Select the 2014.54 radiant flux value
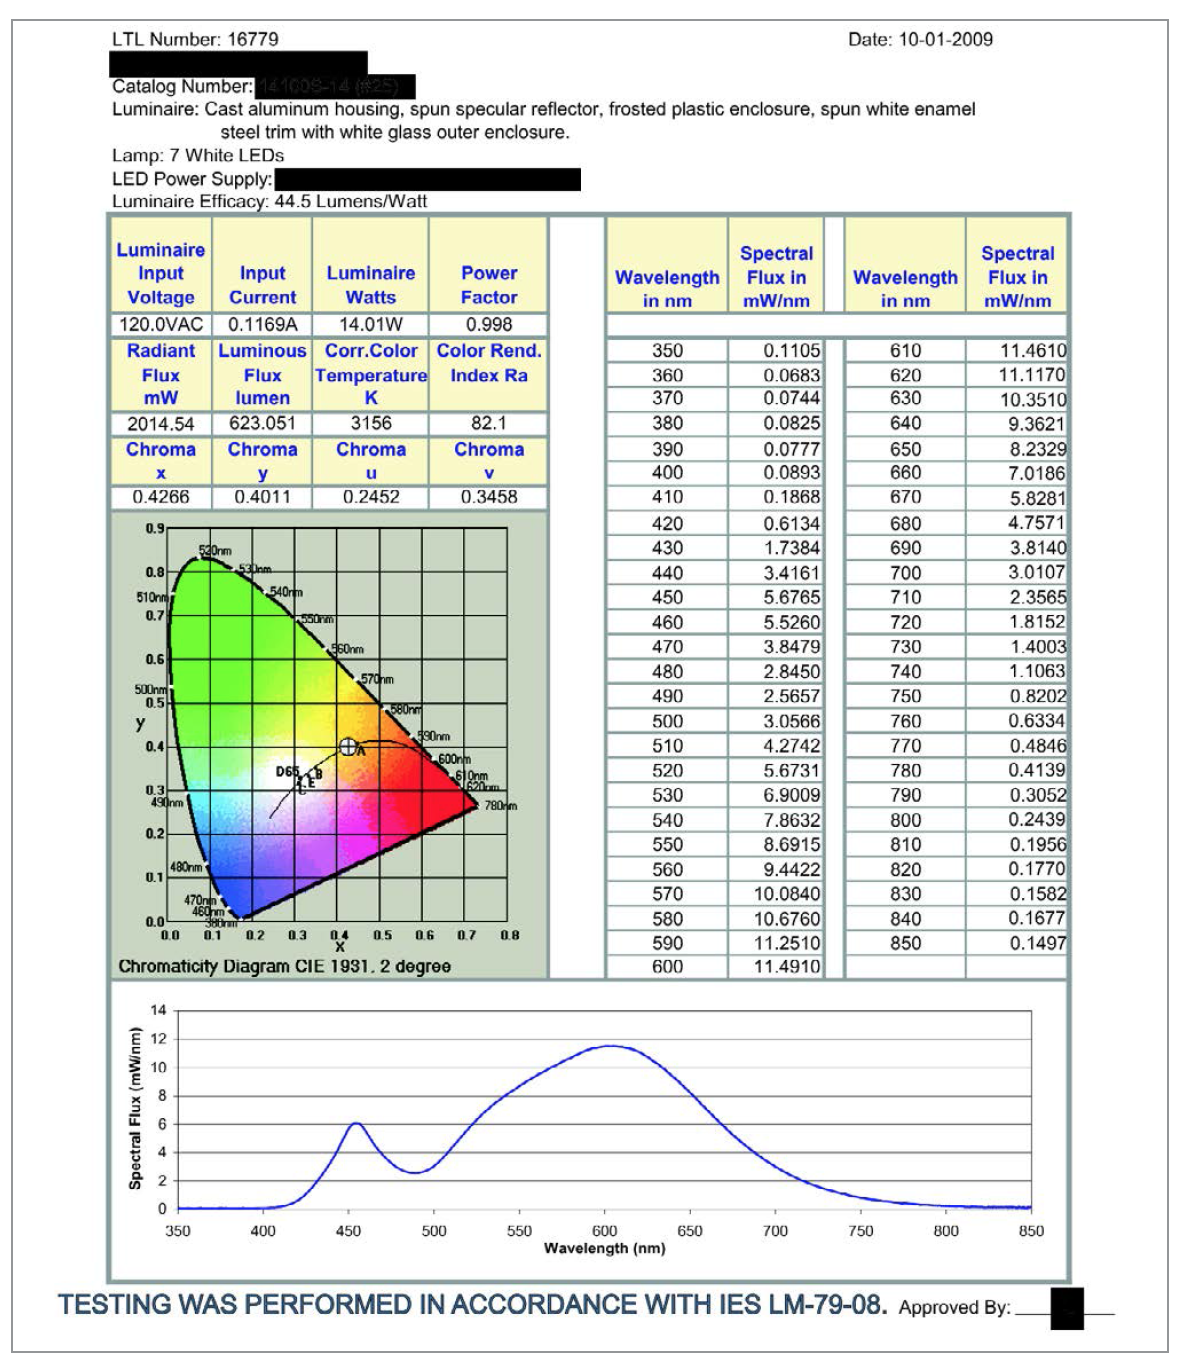This screenshot has width=1182, height=1370. pos(161,424)
